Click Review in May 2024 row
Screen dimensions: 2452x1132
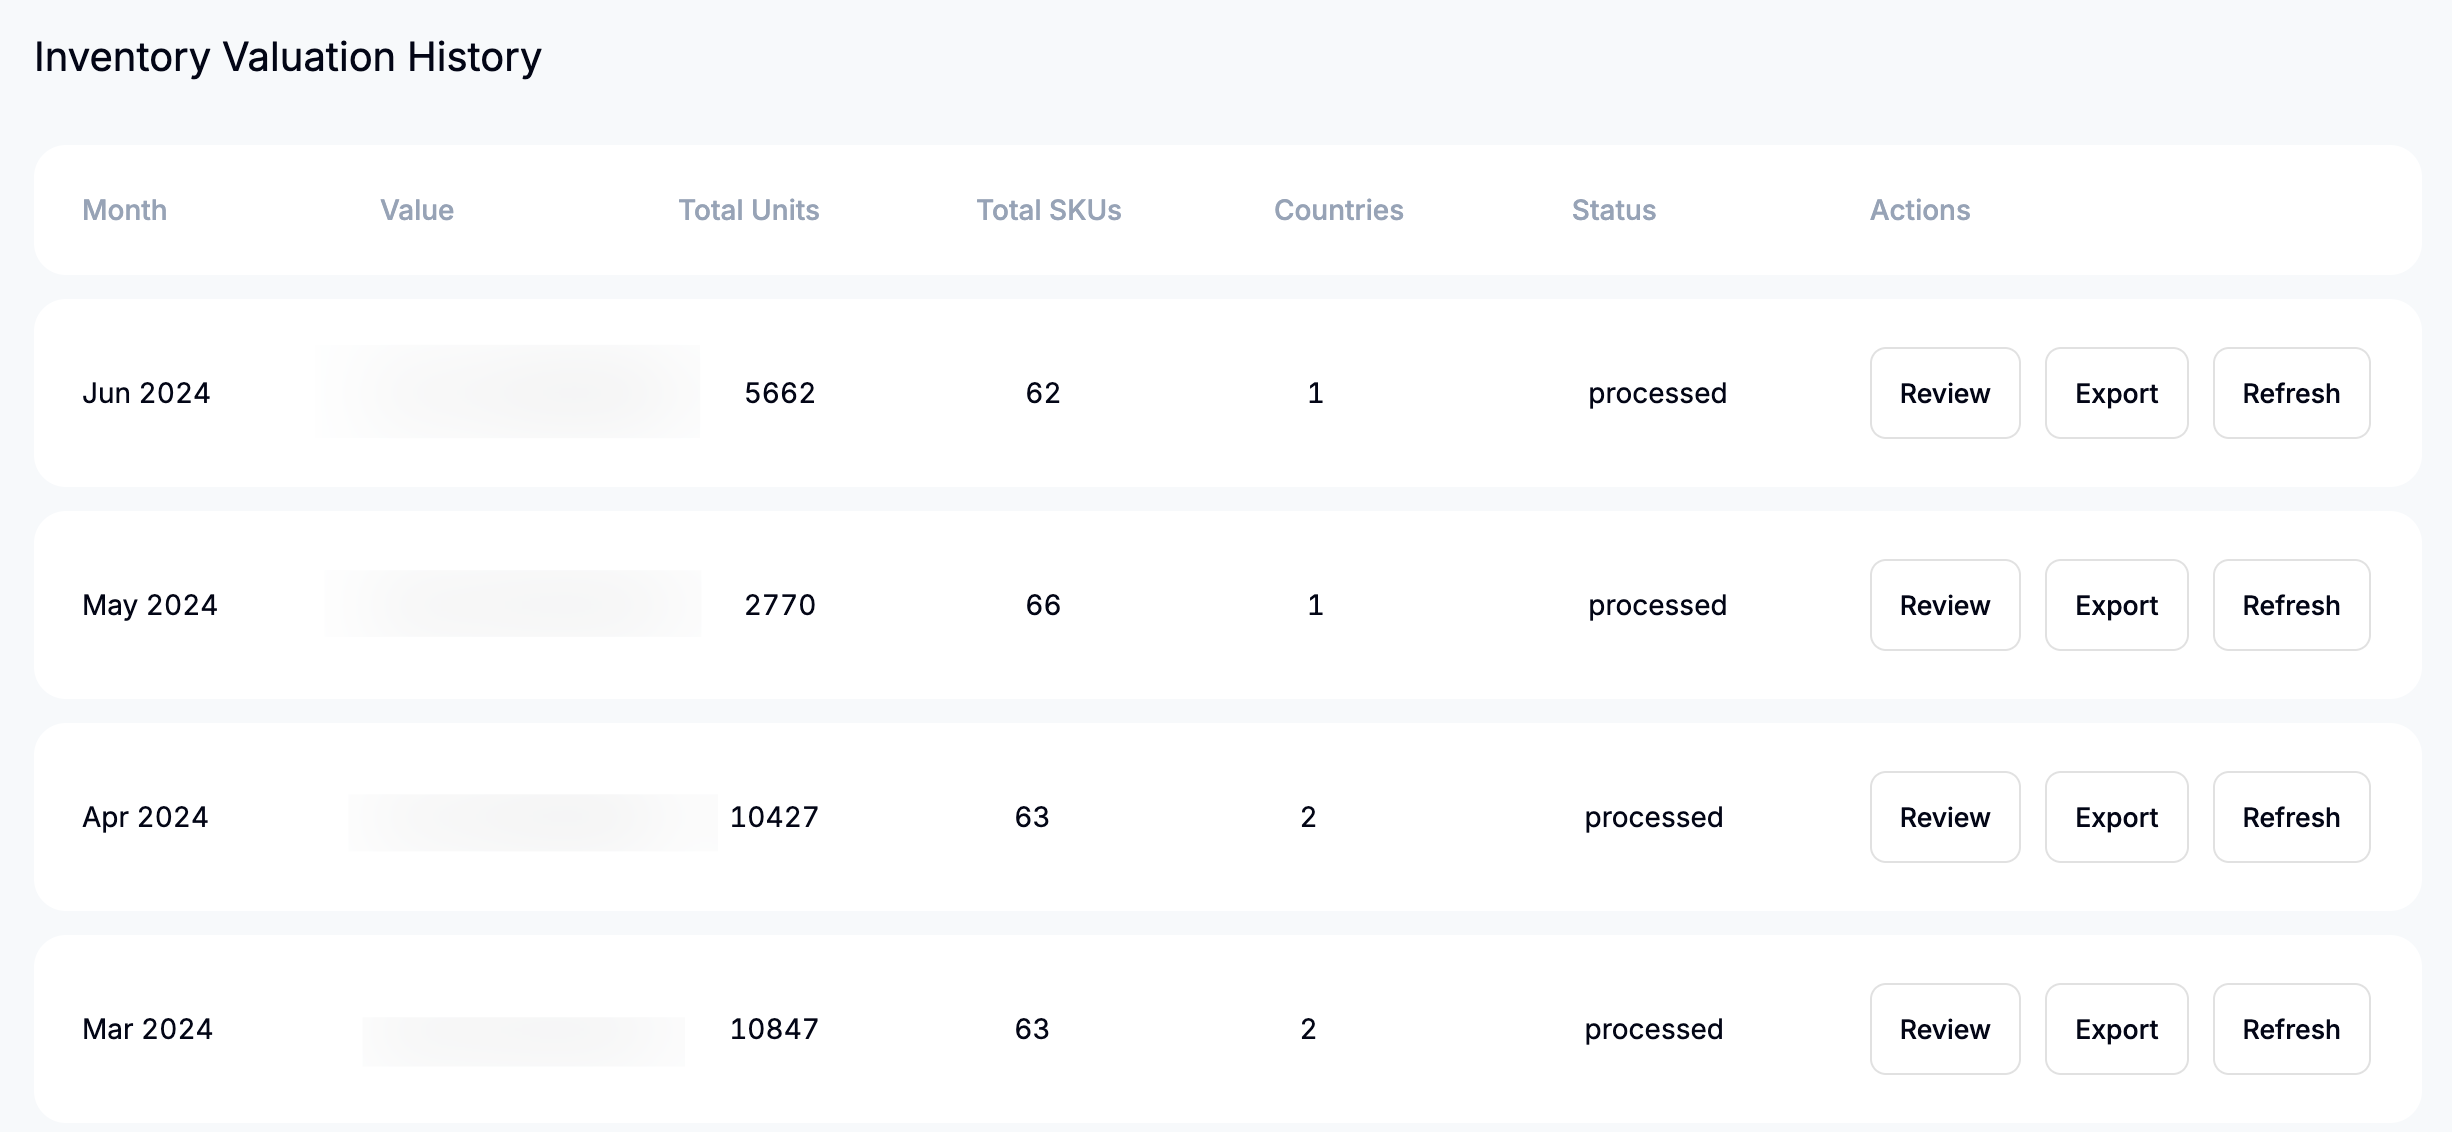tap(1945, 605)
